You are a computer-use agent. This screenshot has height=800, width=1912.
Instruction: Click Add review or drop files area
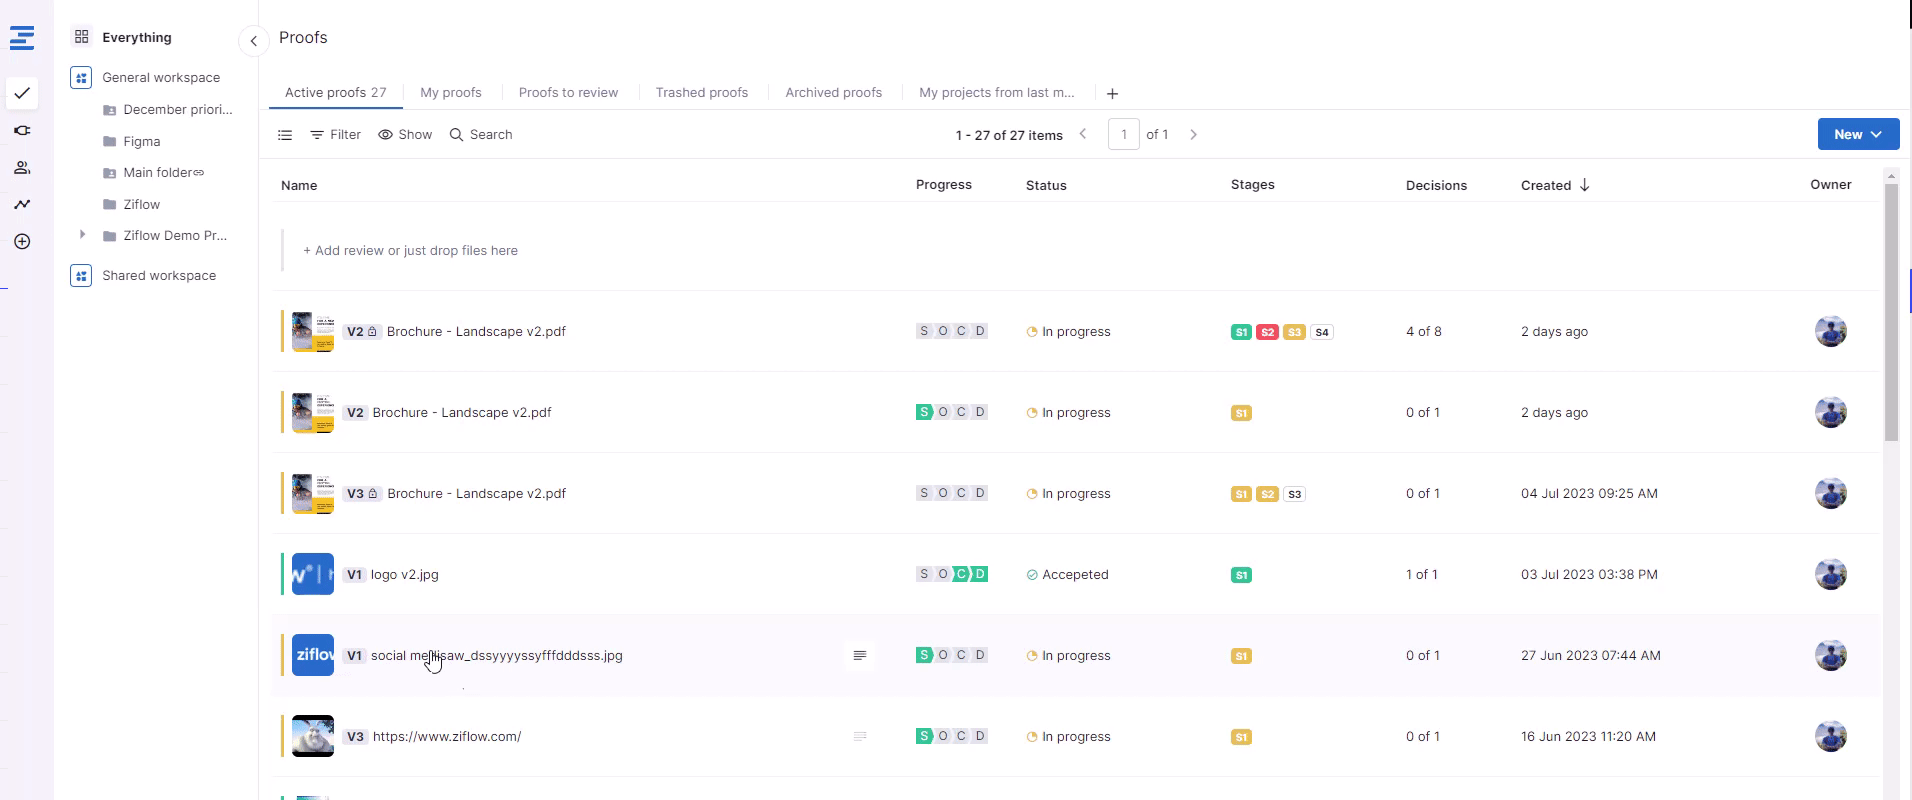point(410,250)
